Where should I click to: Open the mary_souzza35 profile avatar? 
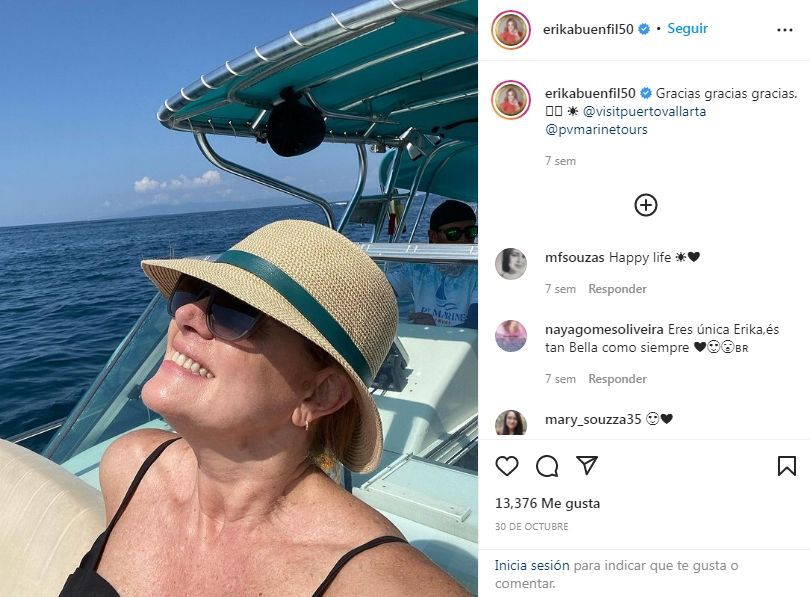click(511, 422)
